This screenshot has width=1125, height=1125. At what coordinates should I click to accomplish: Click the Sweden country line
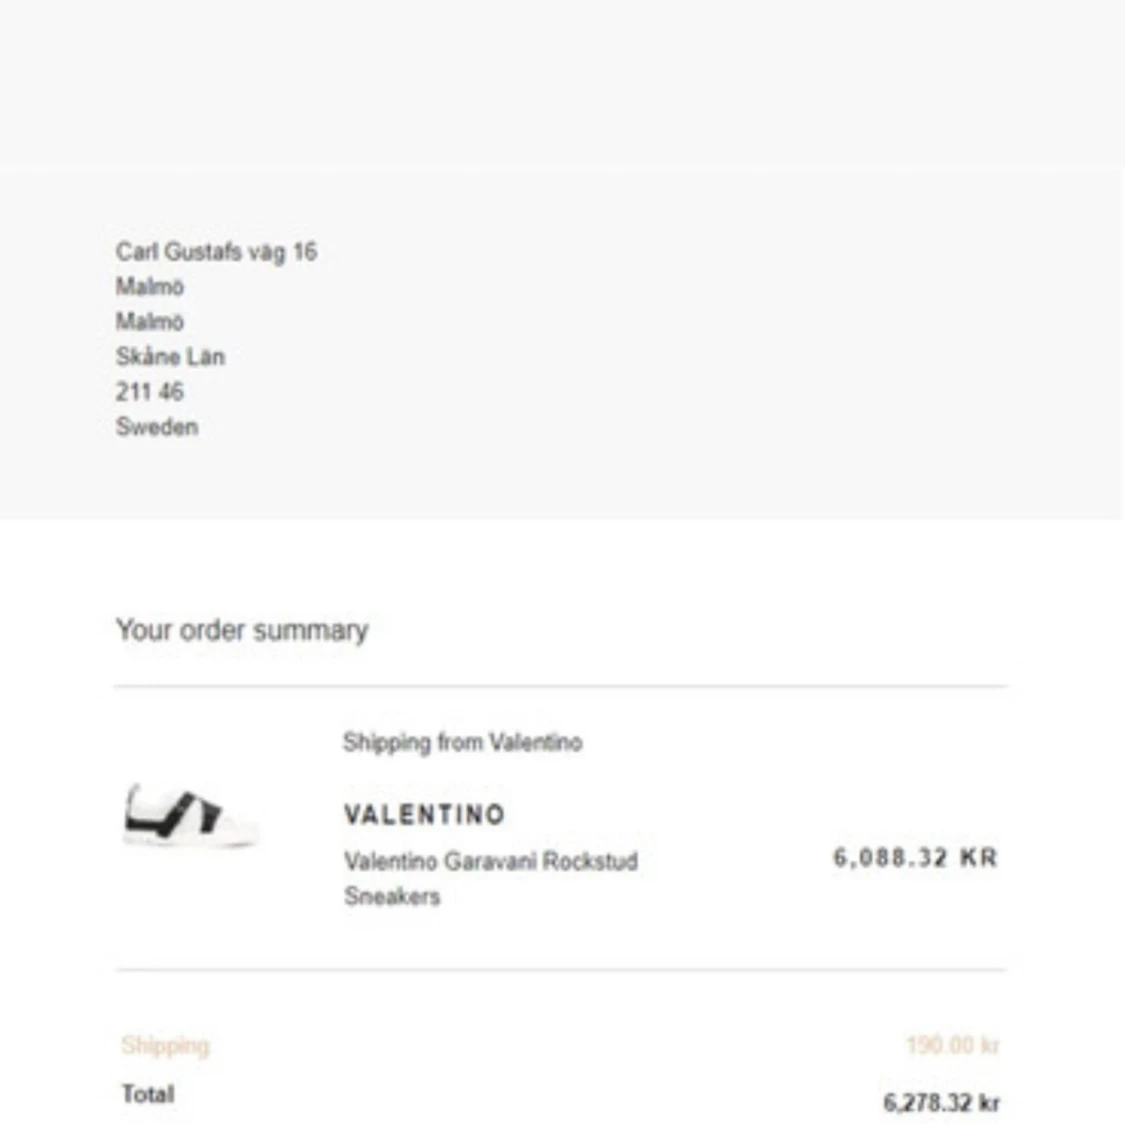tap(156, 427)
